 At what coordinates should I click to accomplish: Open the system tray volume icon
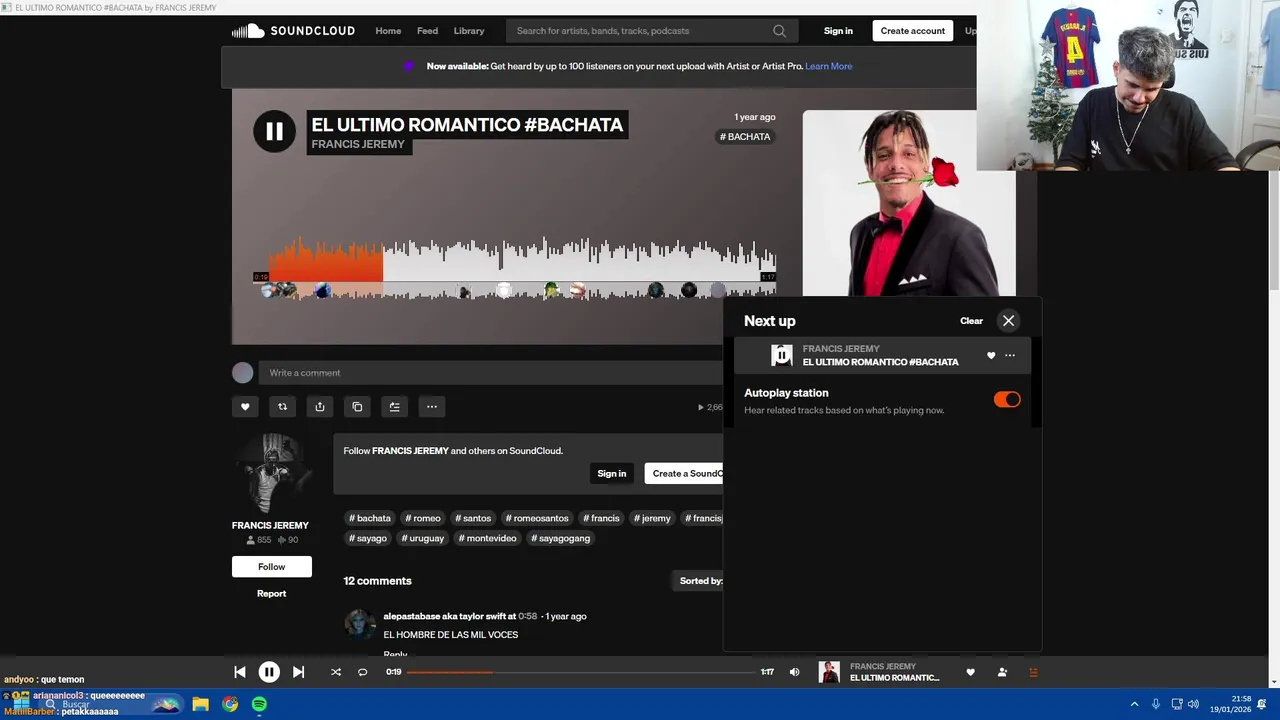tap(1193, 704)
